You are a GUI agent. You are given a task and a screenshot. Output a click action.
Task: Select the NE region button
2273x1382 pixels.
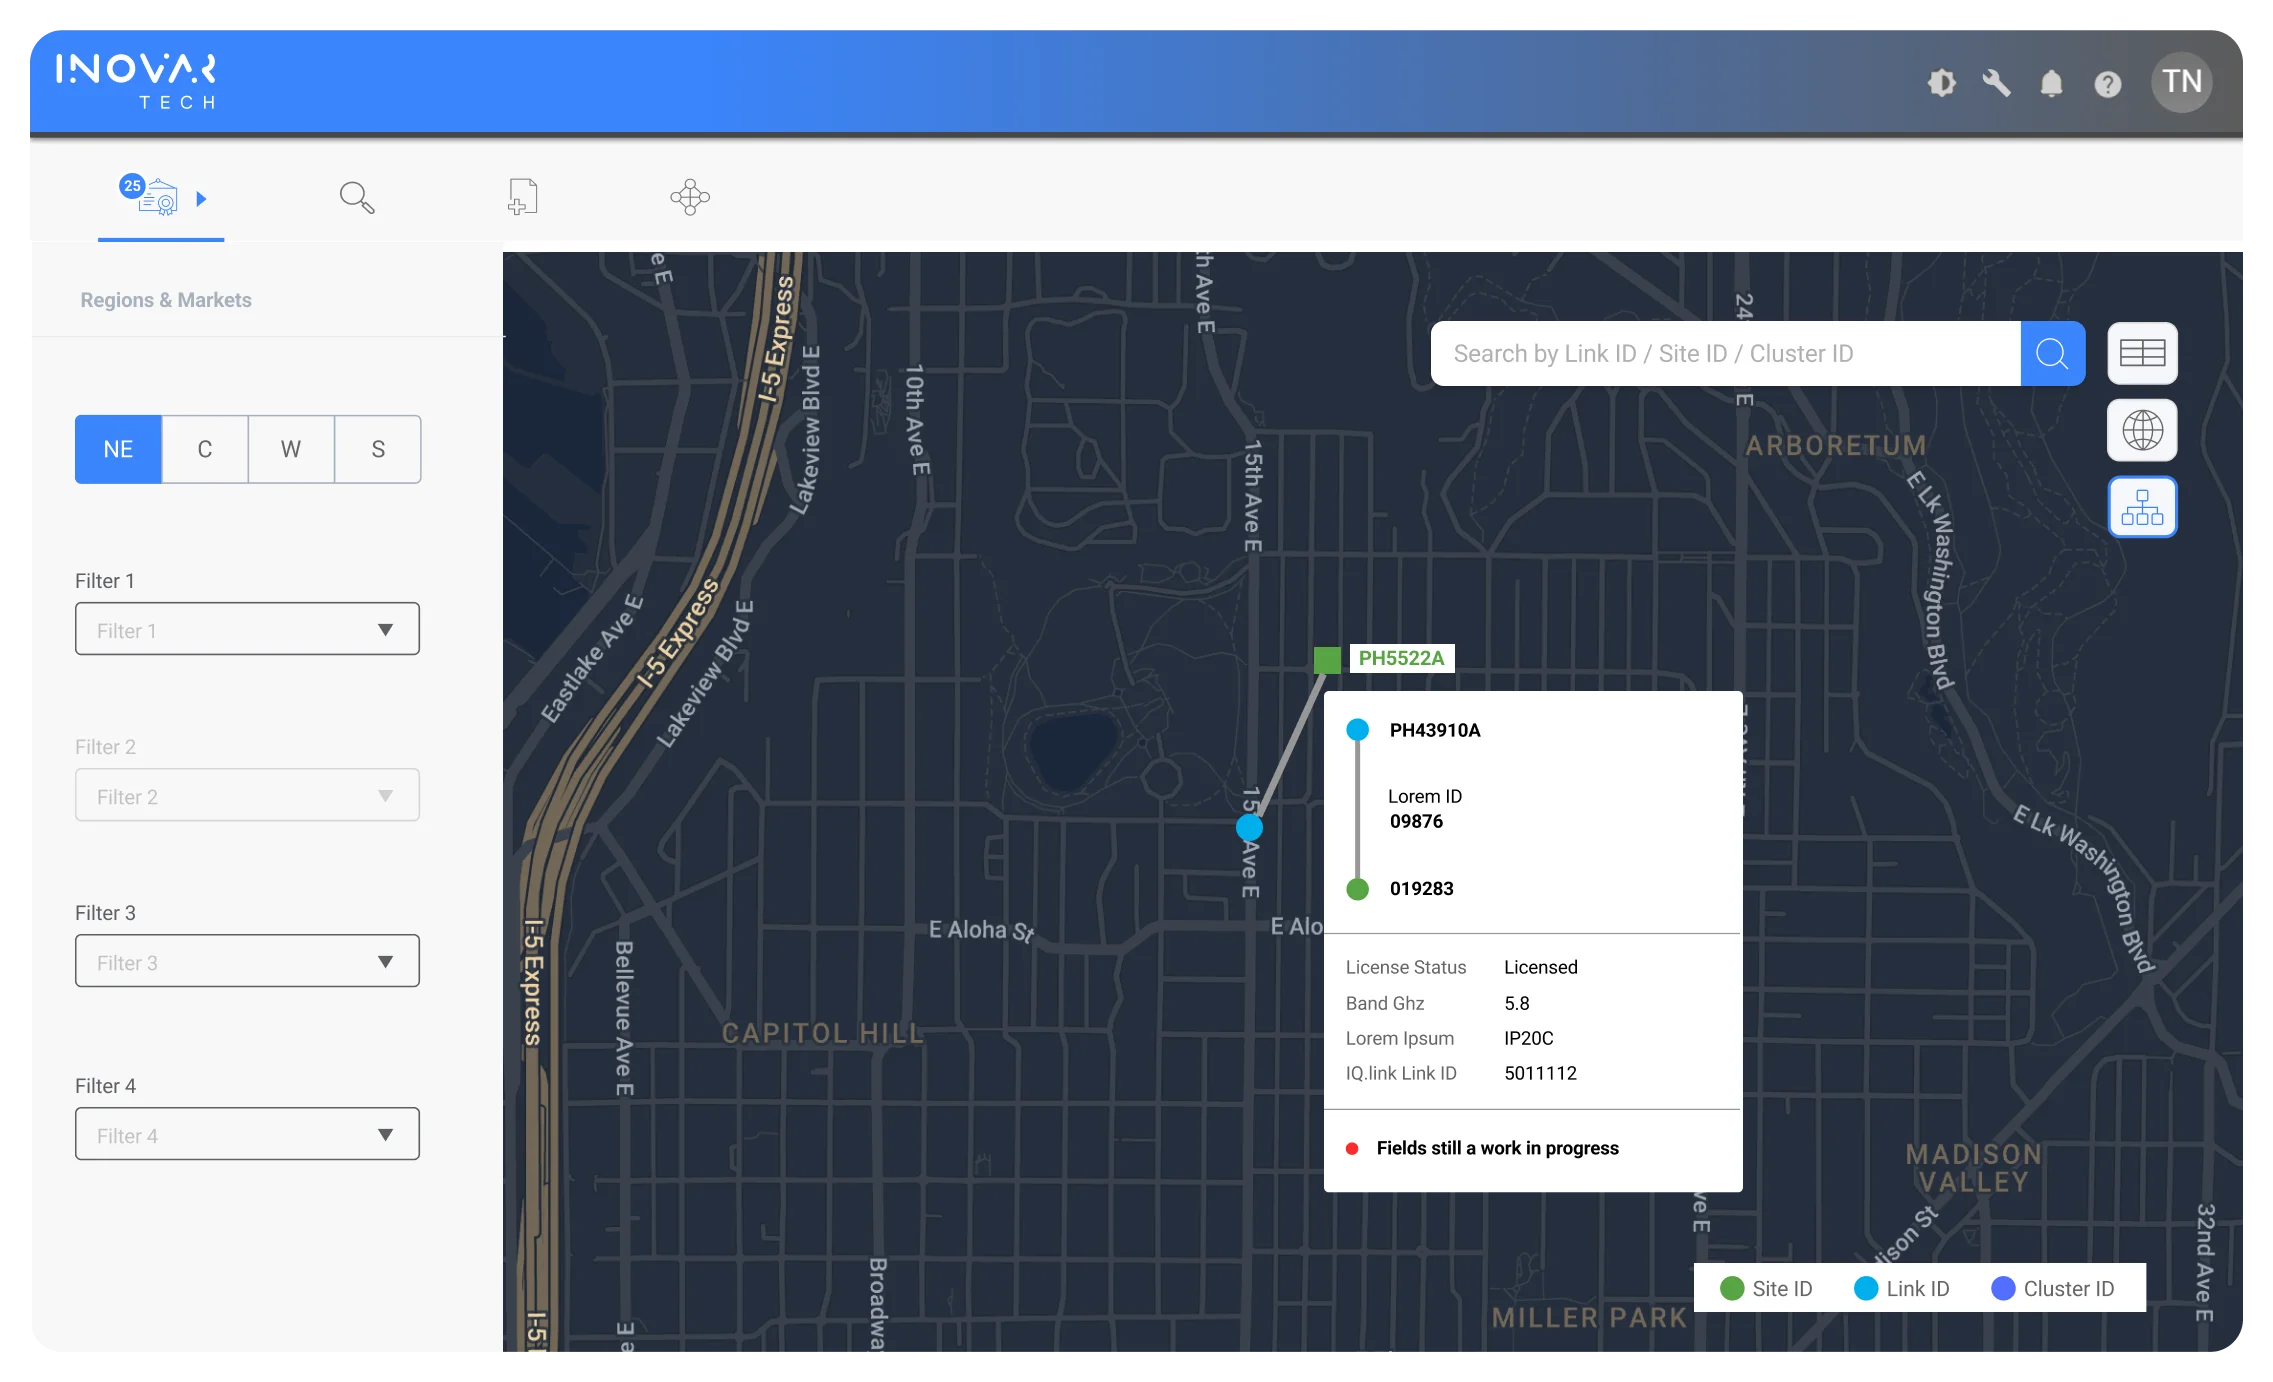(x=118, y=449)
